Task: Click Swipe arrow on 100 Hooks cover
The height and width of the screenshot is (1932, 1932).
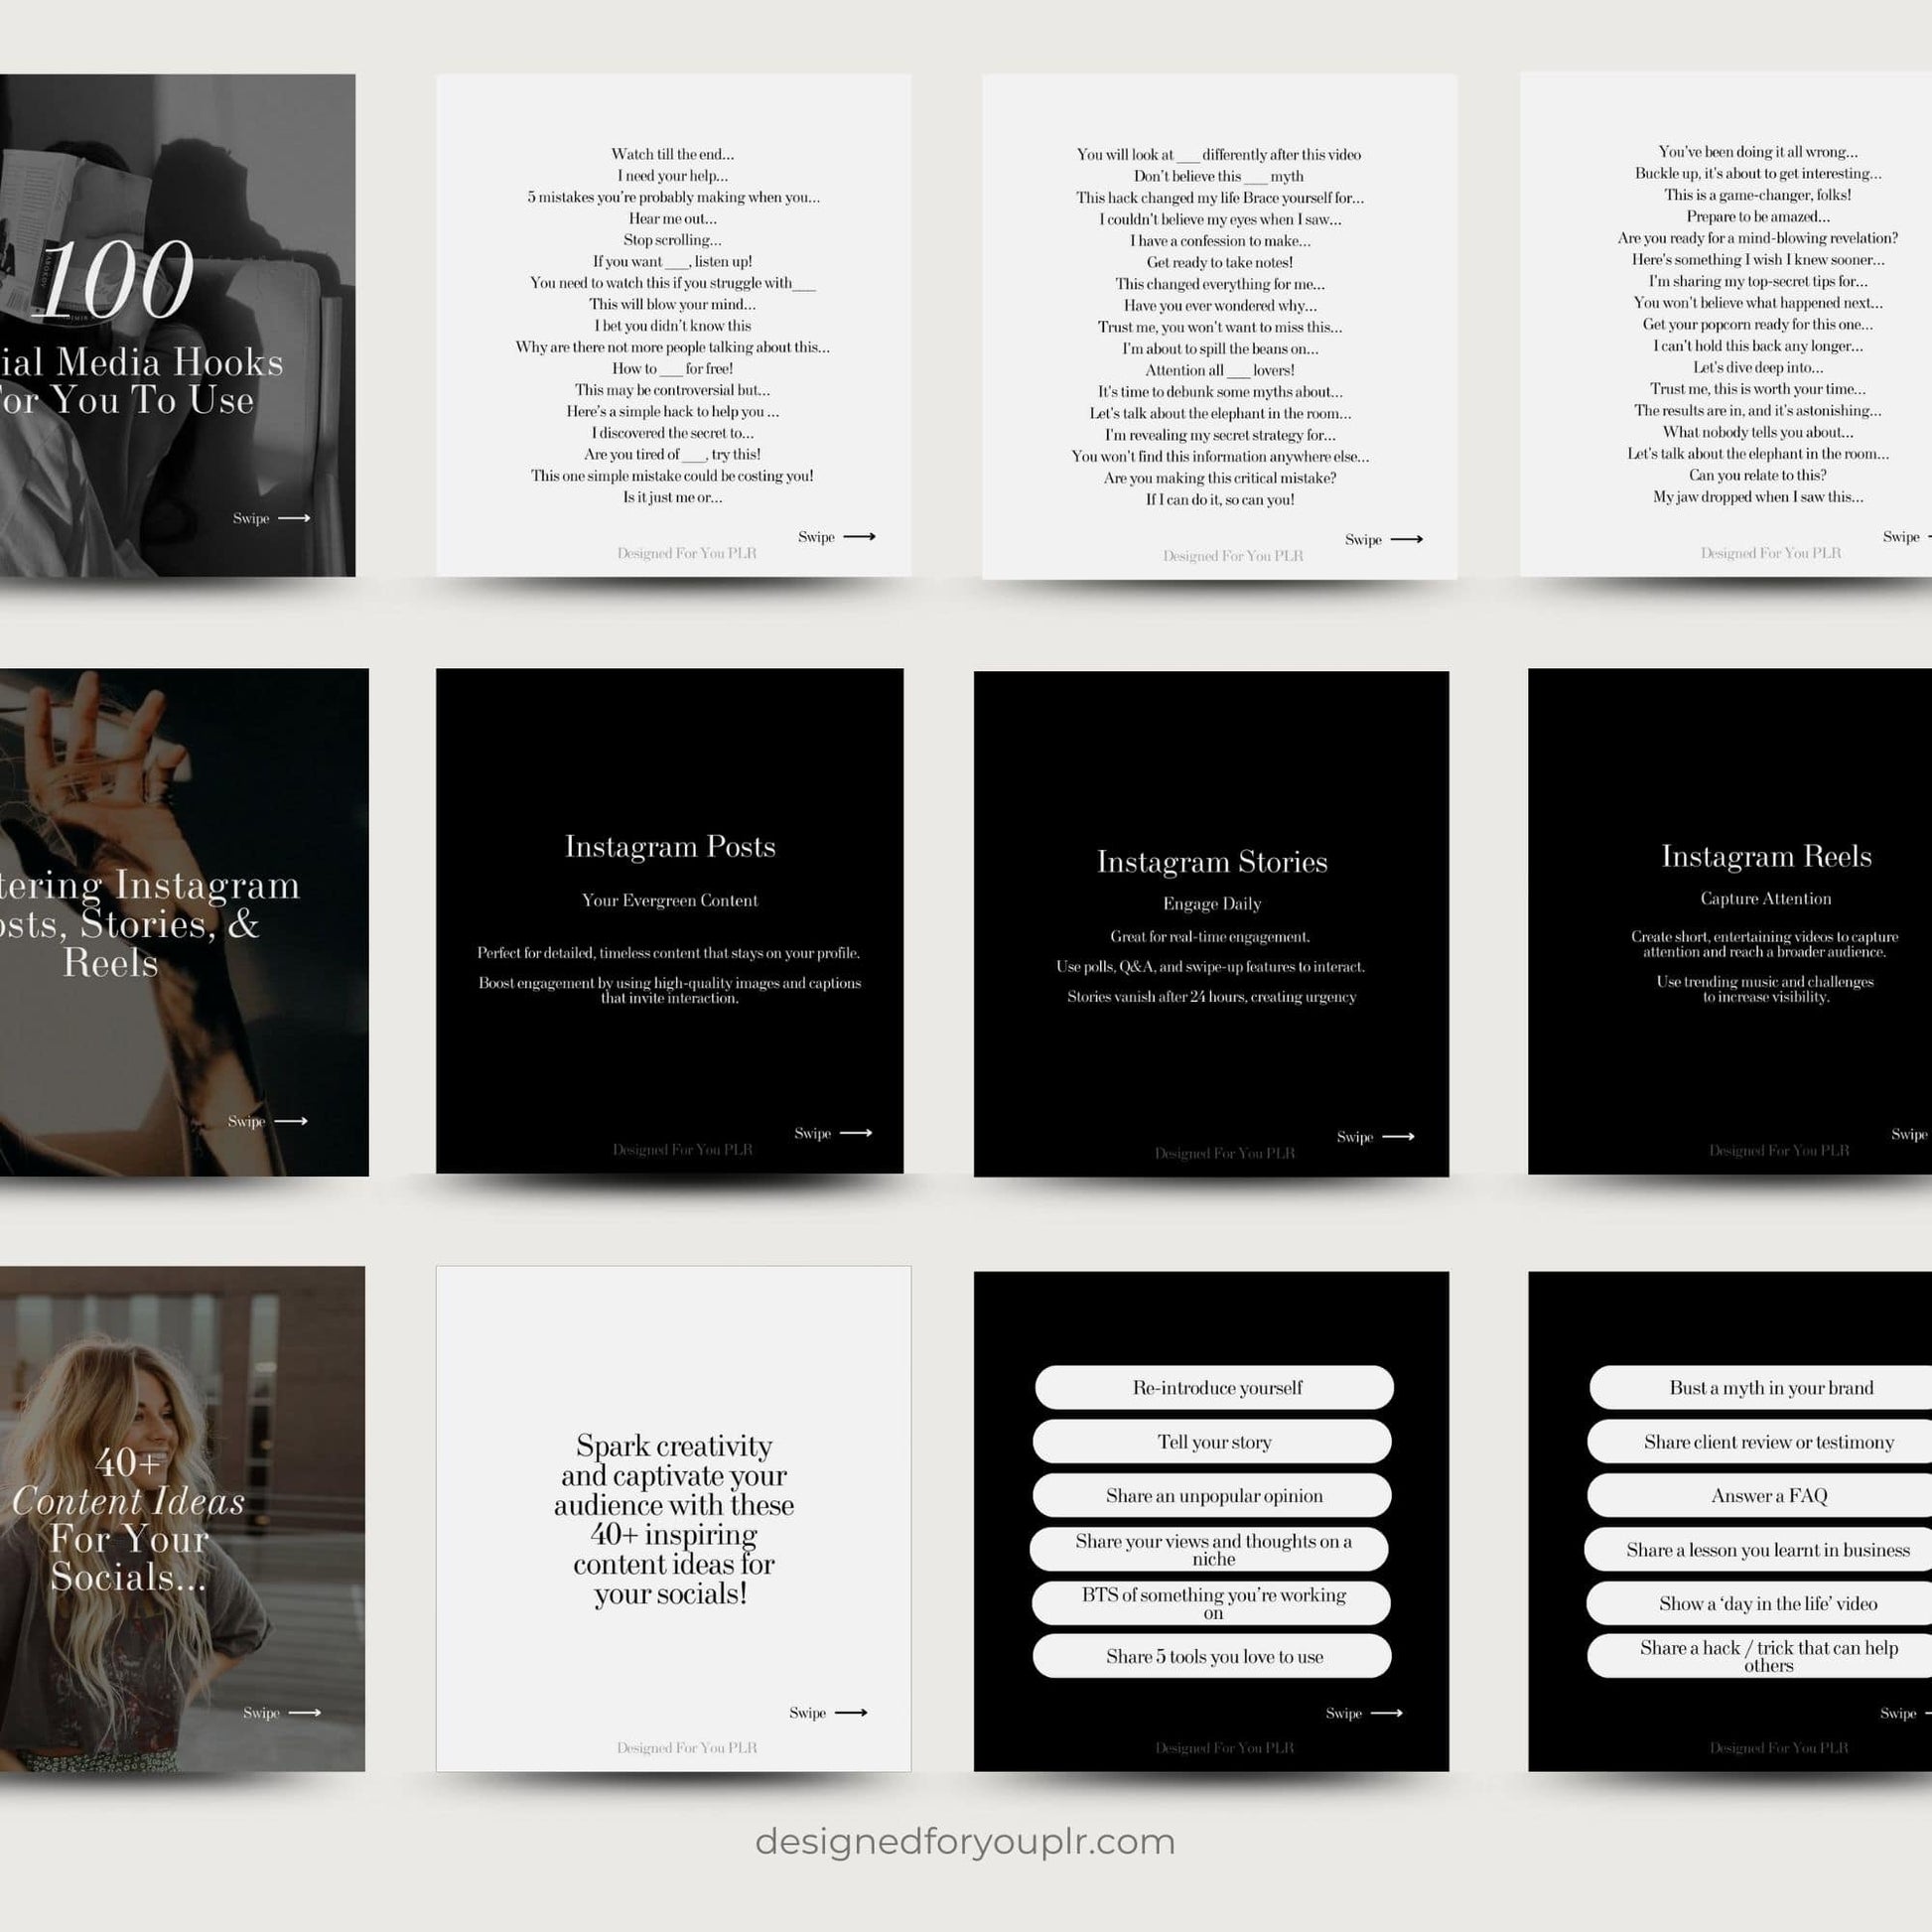Action: [294, 518]
